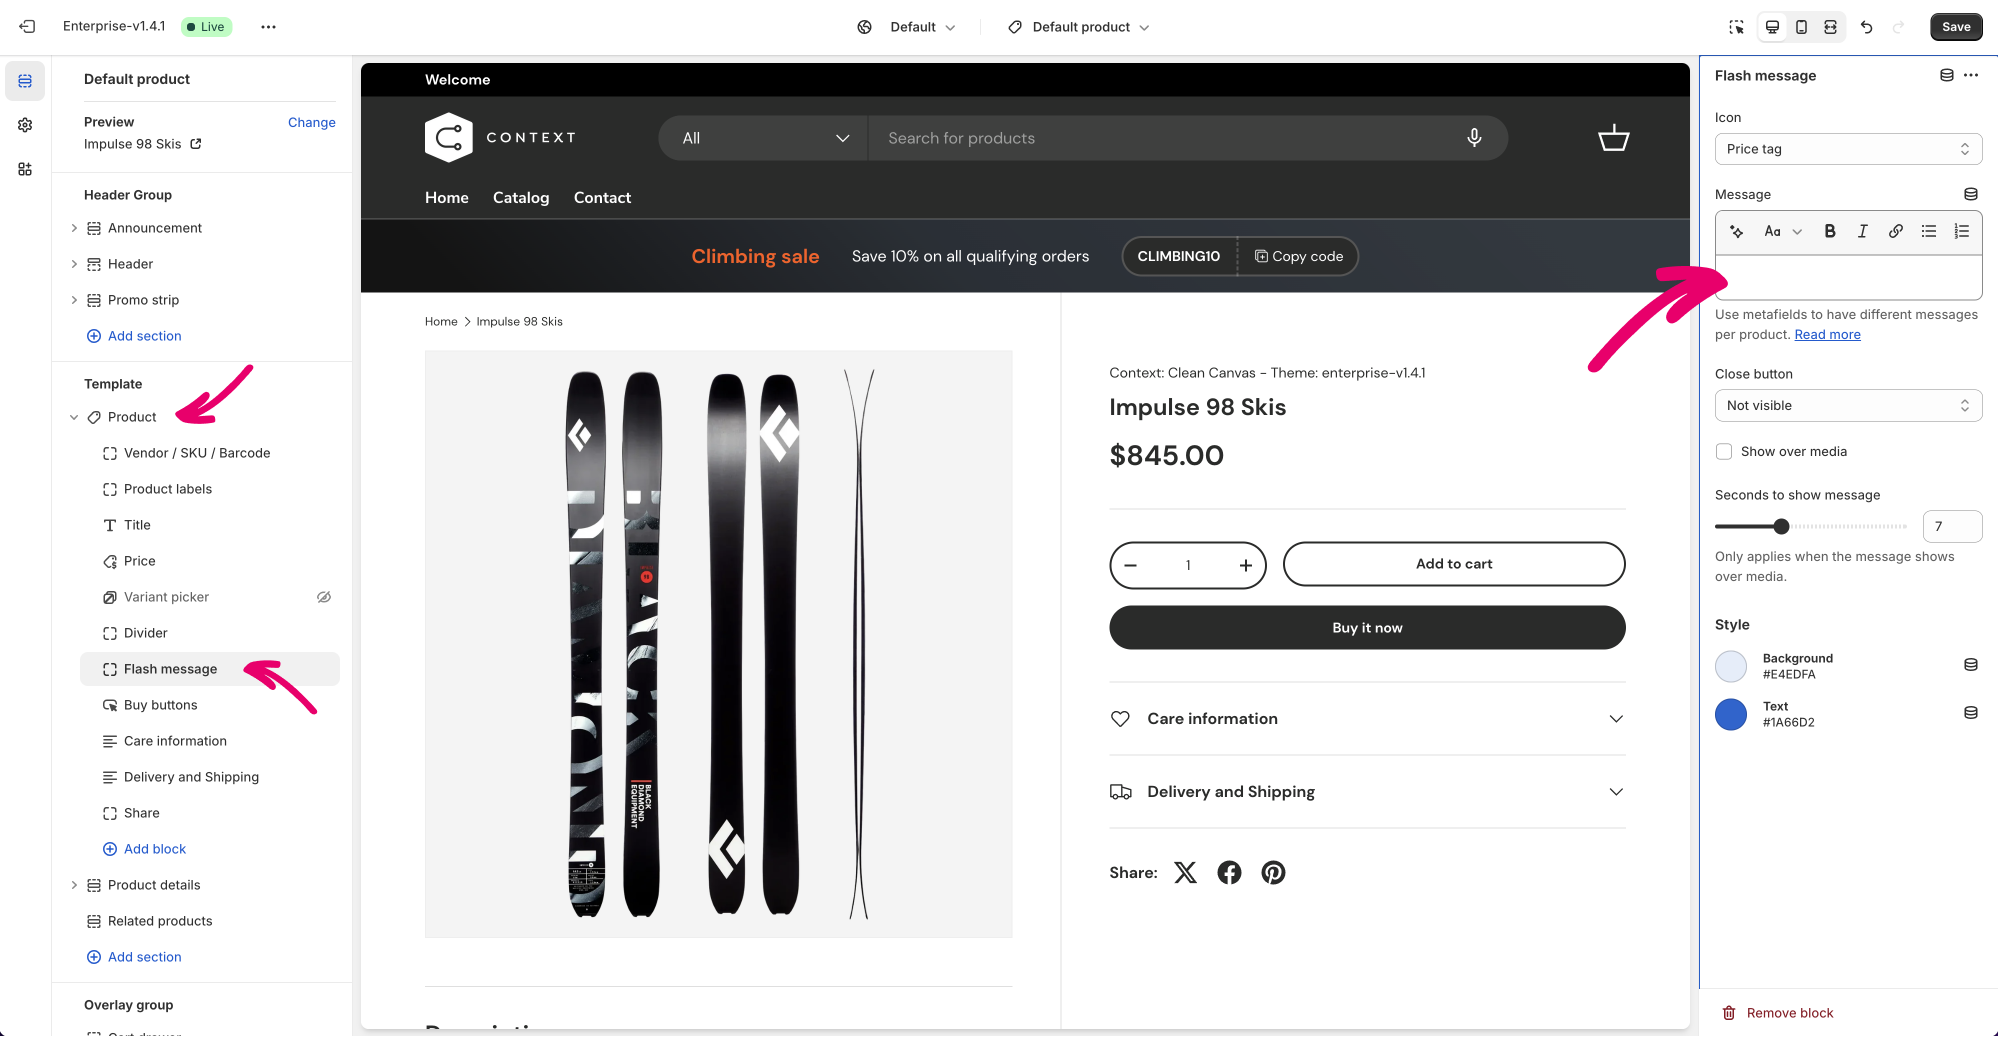Image resolution: width=2000 pixels, height=1037 pixels.
Task: Open Close button Not visible dropdown
Action: [x=1847, y=406]
